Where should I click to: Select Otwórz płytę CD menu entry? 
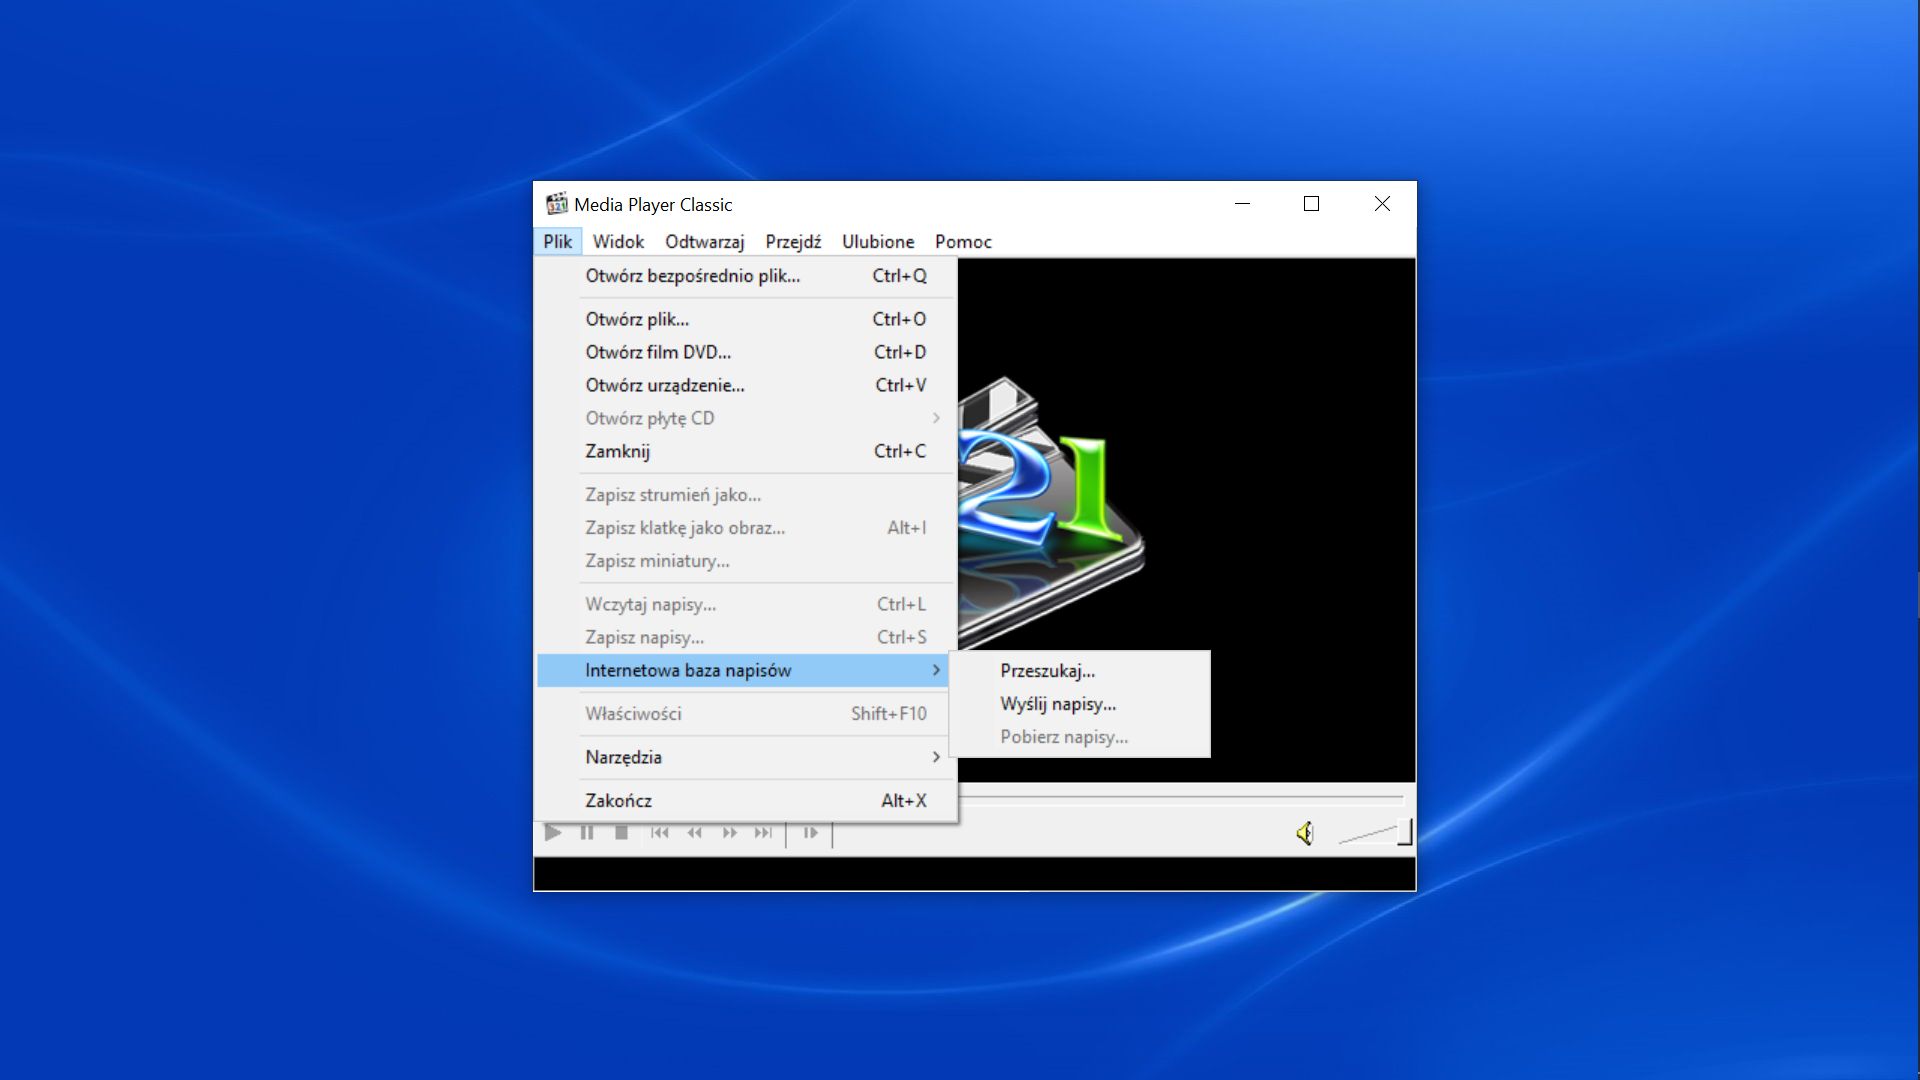click(746, 418)
